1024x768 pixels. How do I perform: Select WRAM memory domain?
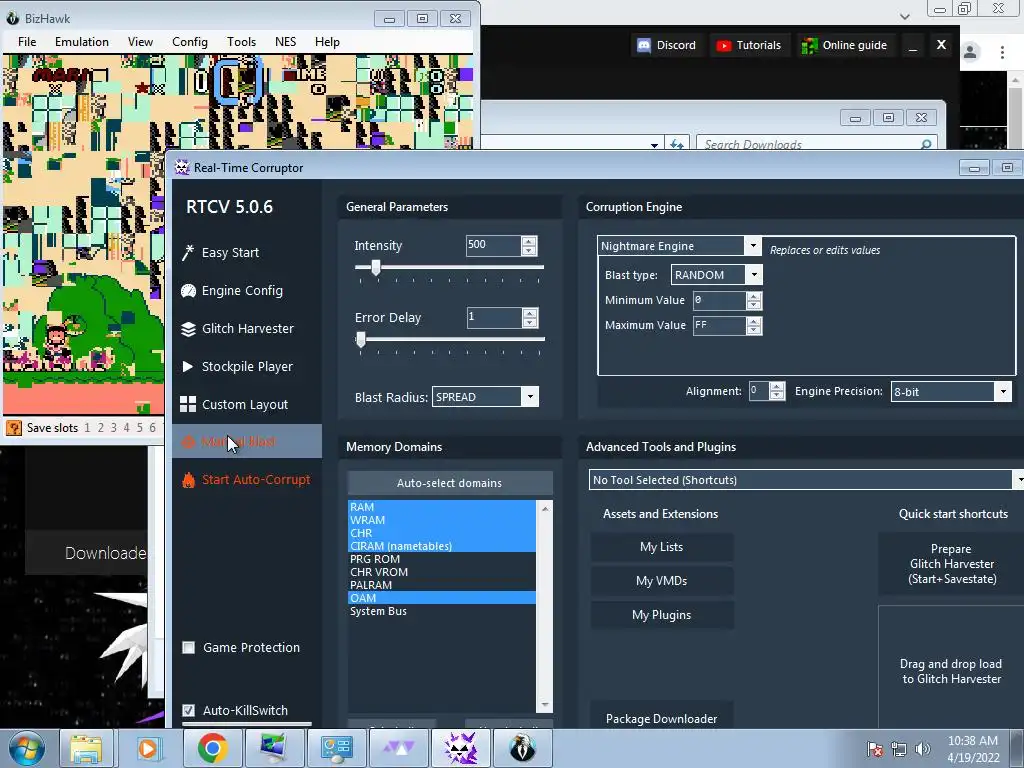(441, 520)
